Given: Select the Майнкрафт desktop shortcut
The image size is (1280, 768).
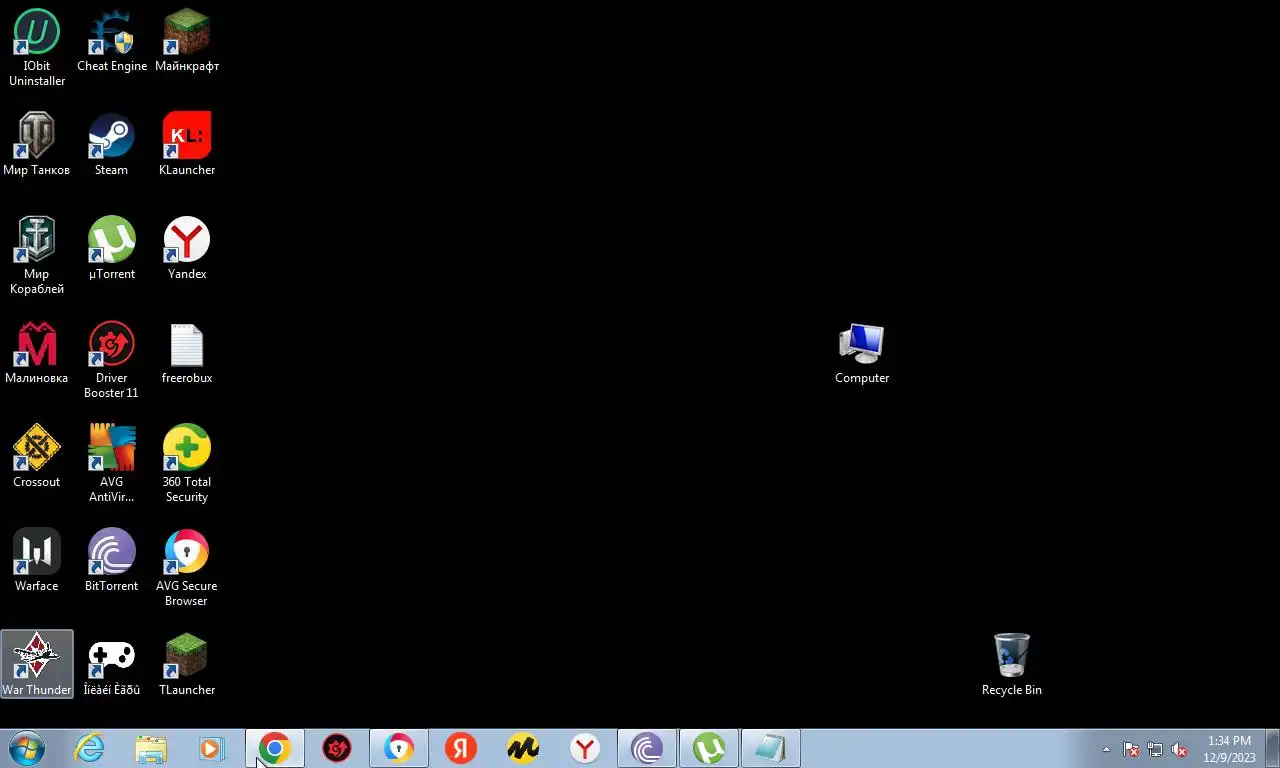Looking at the screenshot, I should tap(187, 40).
